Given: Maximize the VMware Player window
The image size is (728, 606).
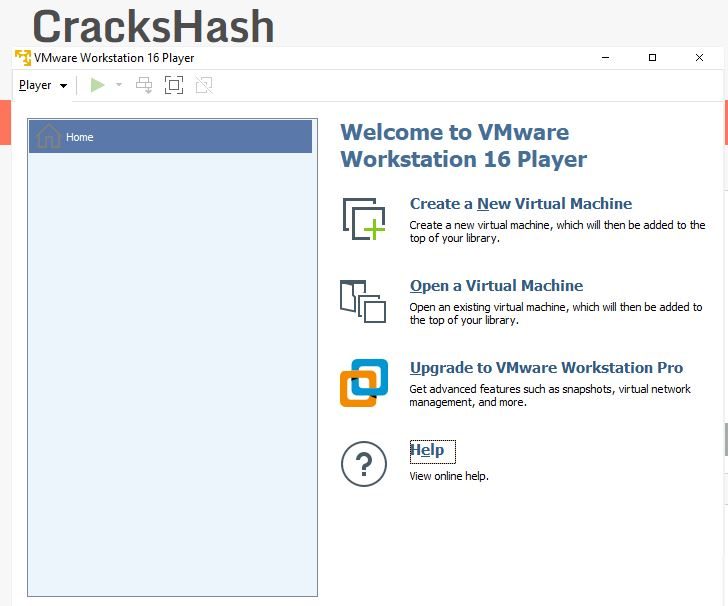Looking at the screenshot, I should (652, 58).
